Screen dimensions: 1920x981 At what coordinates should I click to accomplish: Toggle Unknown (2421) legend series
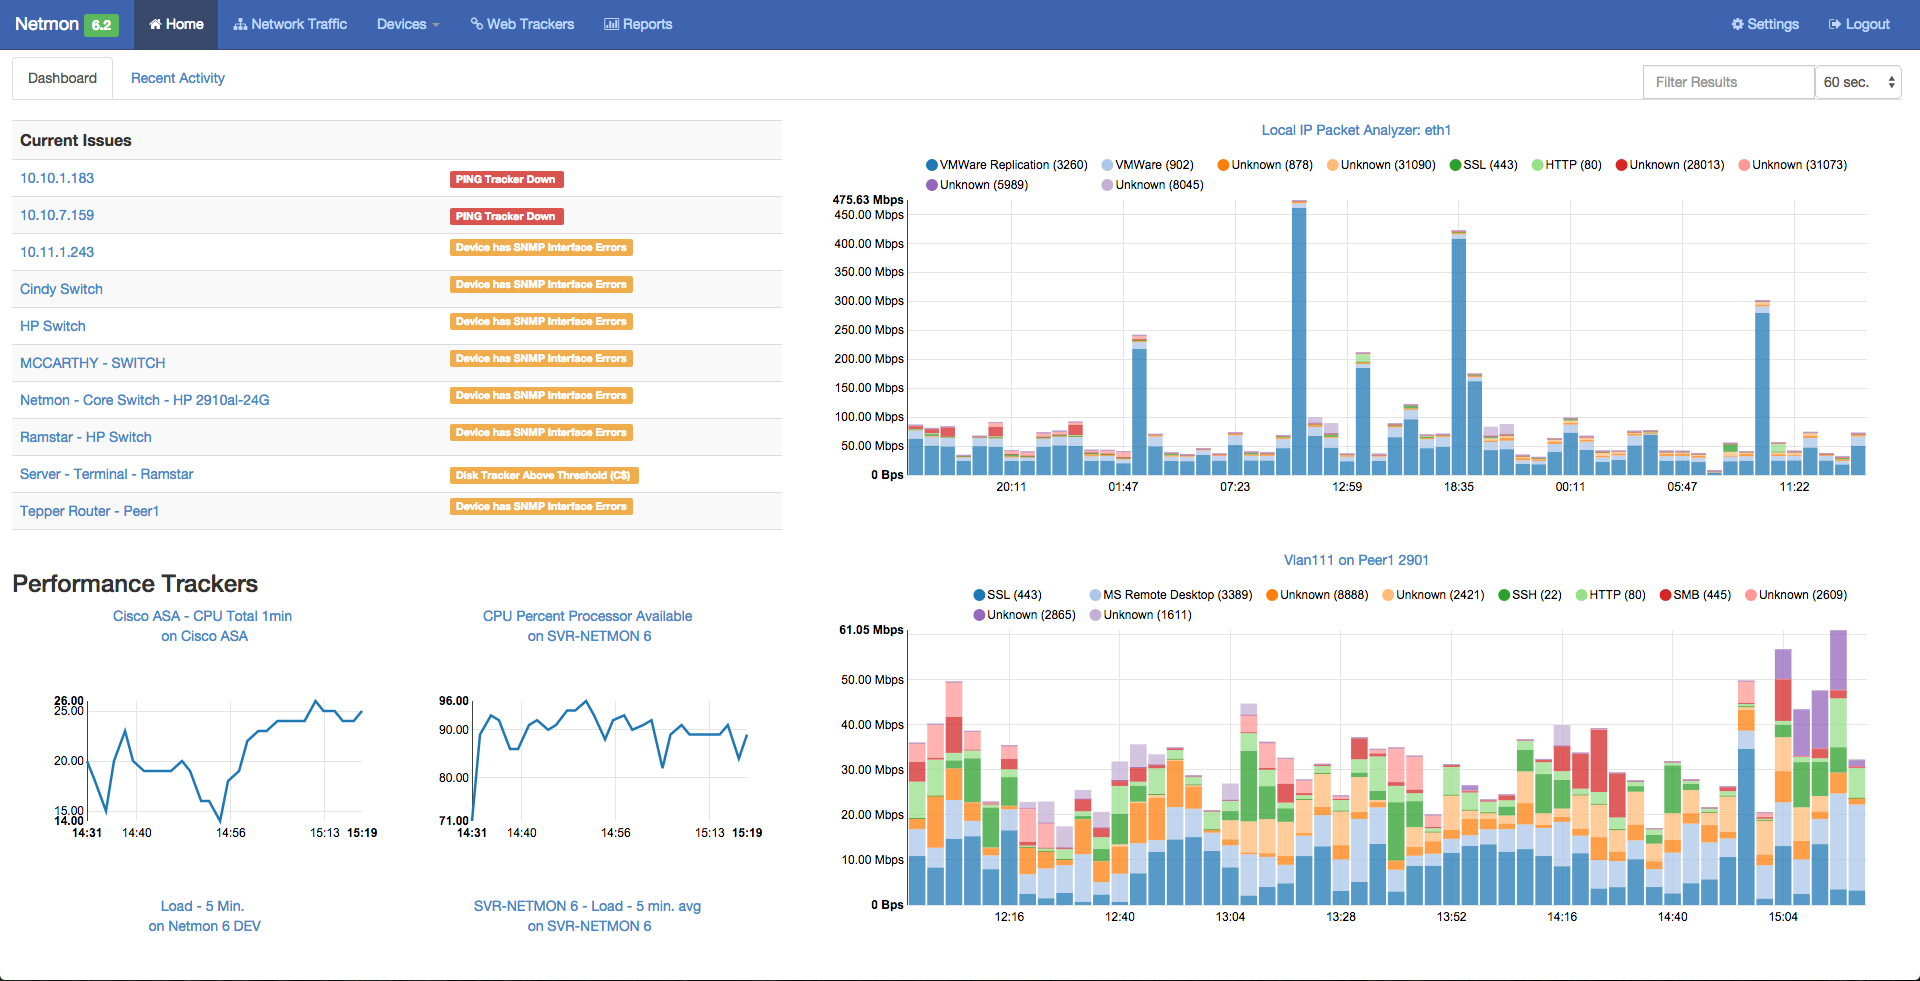tap(1433, 595)
